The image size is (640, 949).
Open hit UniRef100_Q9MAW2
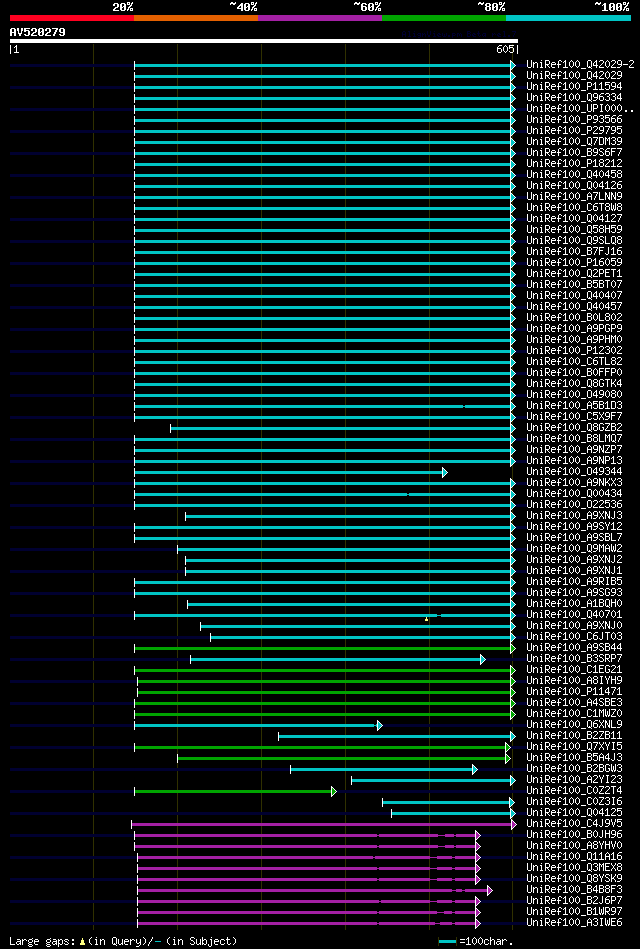574,549
